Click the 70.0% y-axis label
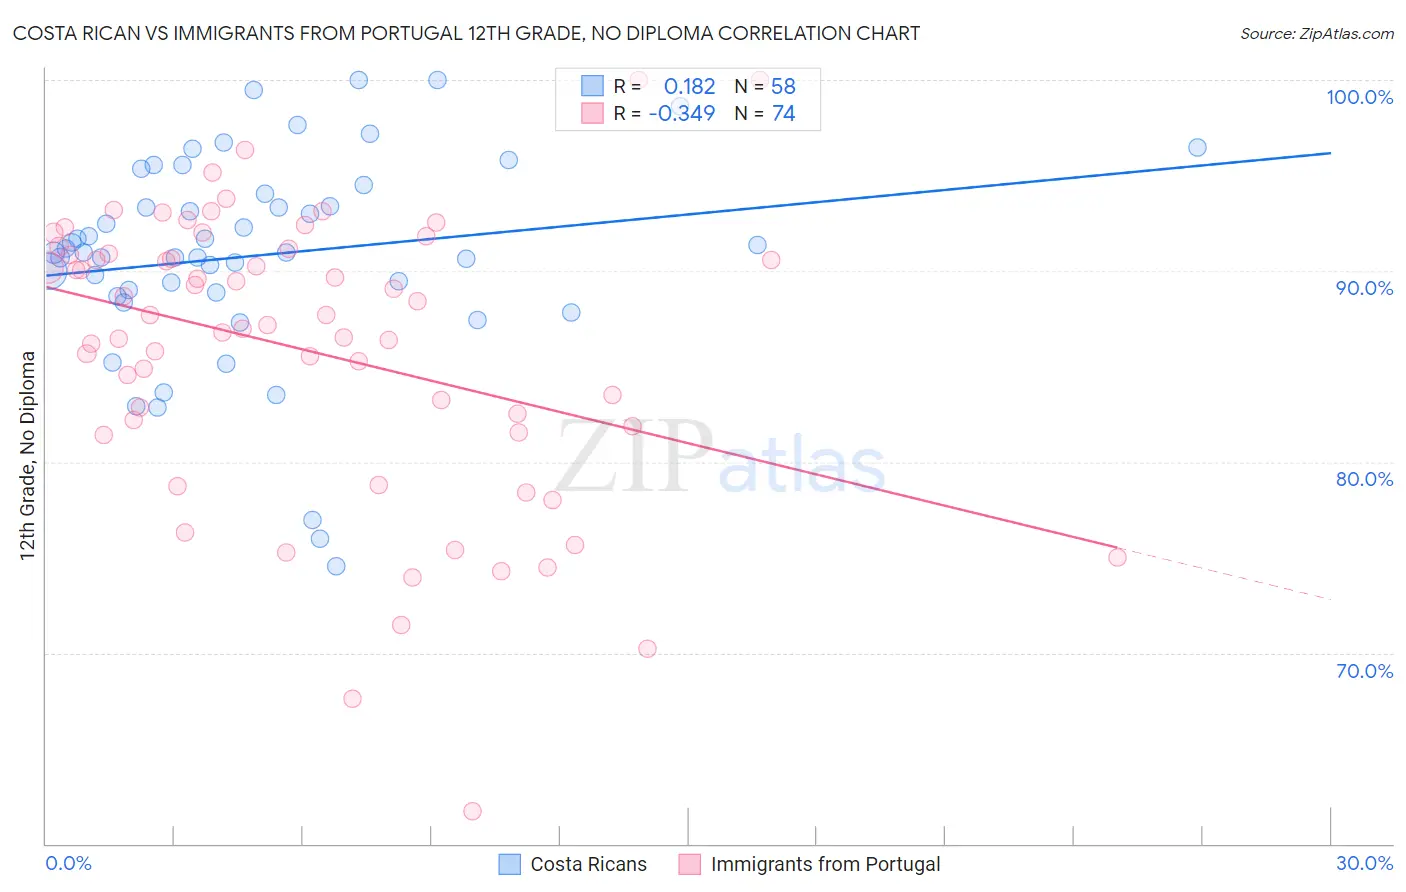Image resolution: width=1406 pixels, height=892 pixels. pos(1365,671)
